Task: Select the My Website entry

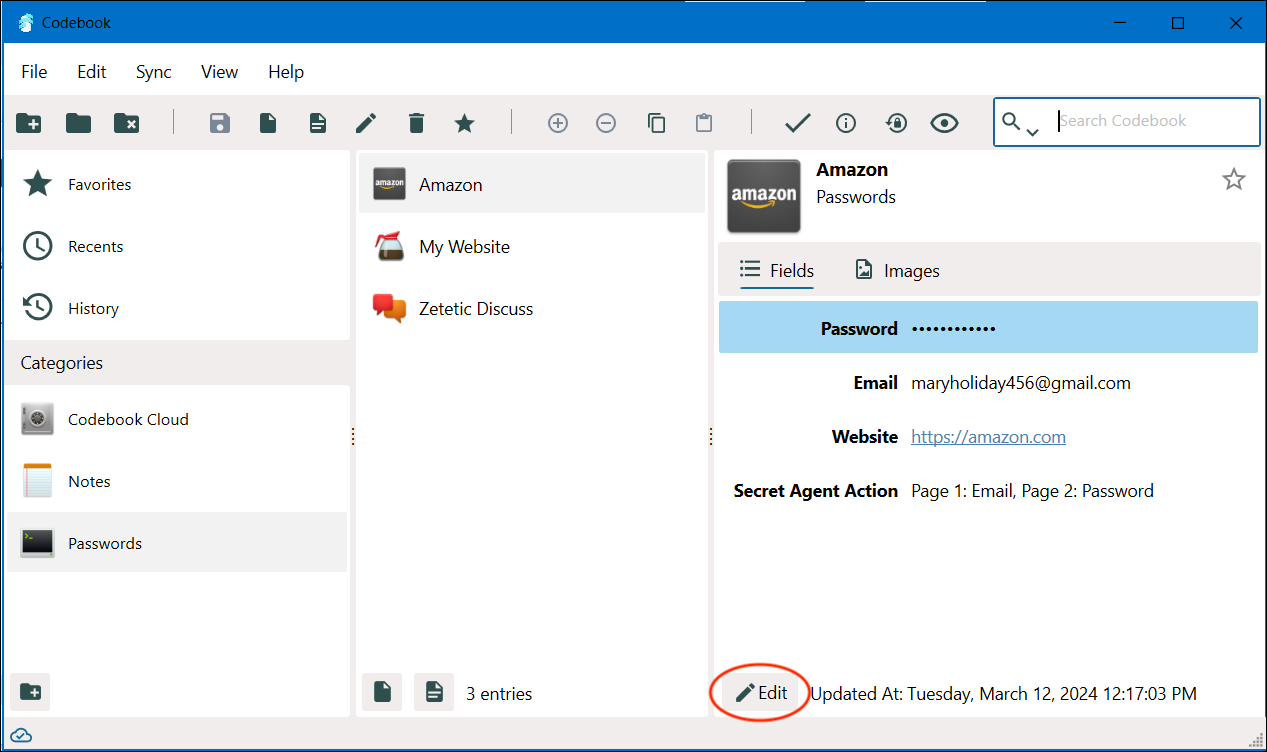Action: [532, 246]
